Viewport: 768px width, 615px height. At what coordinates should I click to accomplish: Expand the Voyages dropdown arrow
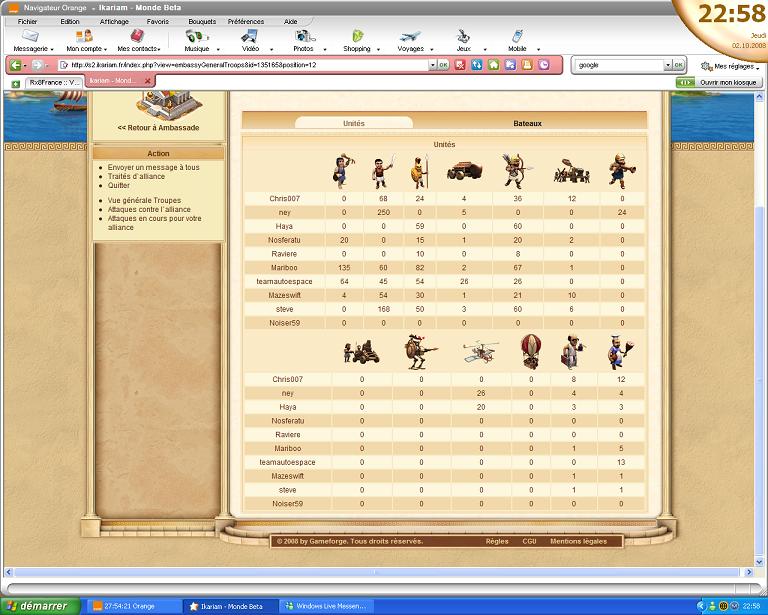pos(432,49)
